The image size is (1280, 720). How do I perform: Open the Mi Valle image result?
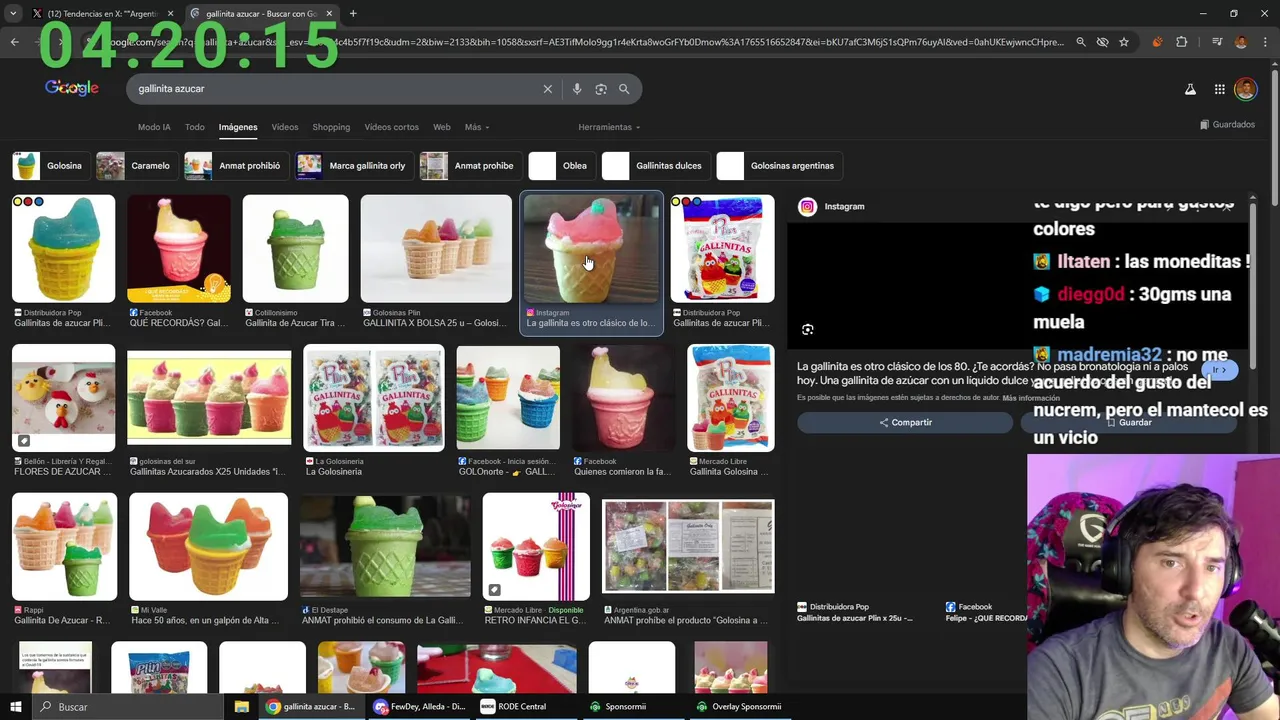tap(208, 546)
